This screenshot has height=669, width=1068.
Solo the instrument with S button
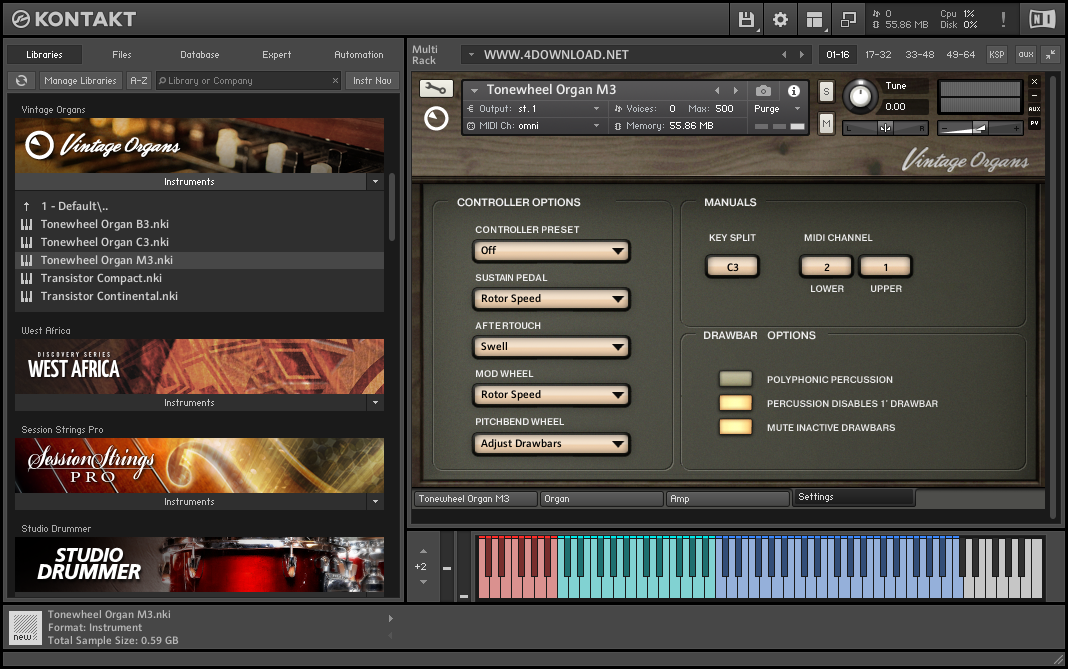pos(826,91)
